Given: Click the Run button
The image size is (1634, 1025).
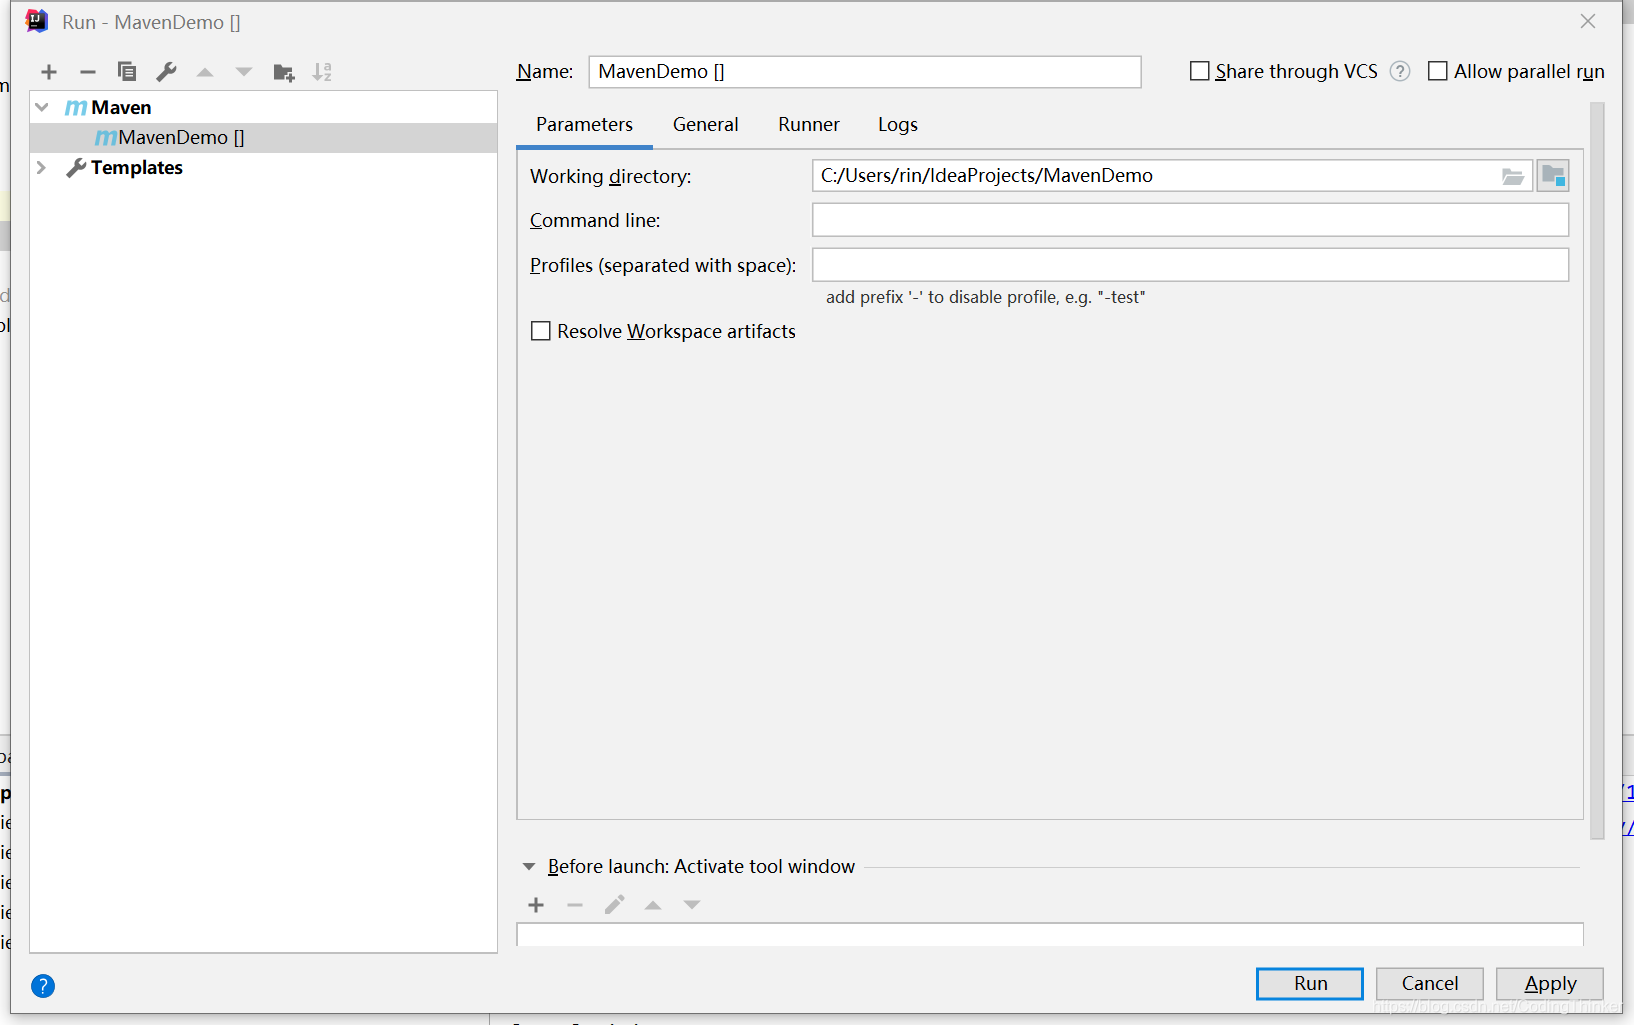Looking at the screenshot, I should tap(1309, 984).
